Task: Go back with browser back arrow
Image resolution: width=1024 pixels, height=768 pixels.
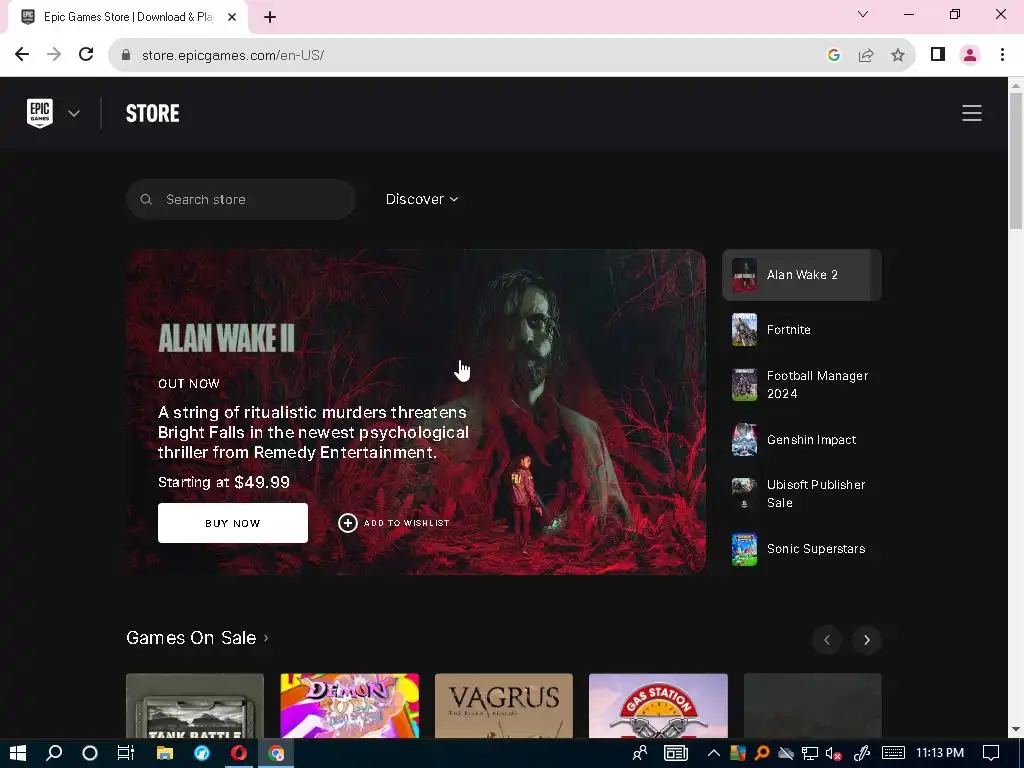Action: pos(22,54)
